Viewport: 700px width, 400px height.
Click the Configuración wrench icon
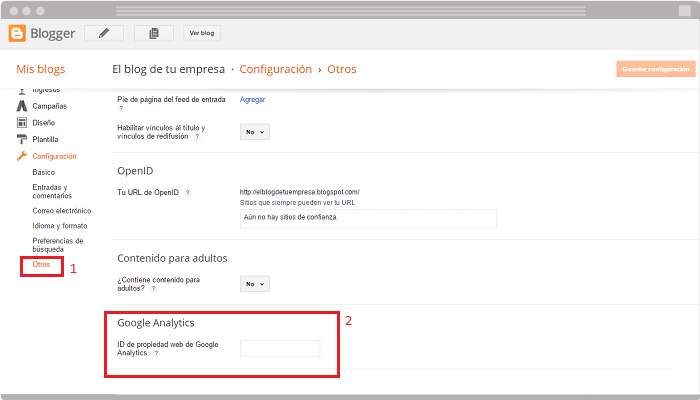[21, 157]
